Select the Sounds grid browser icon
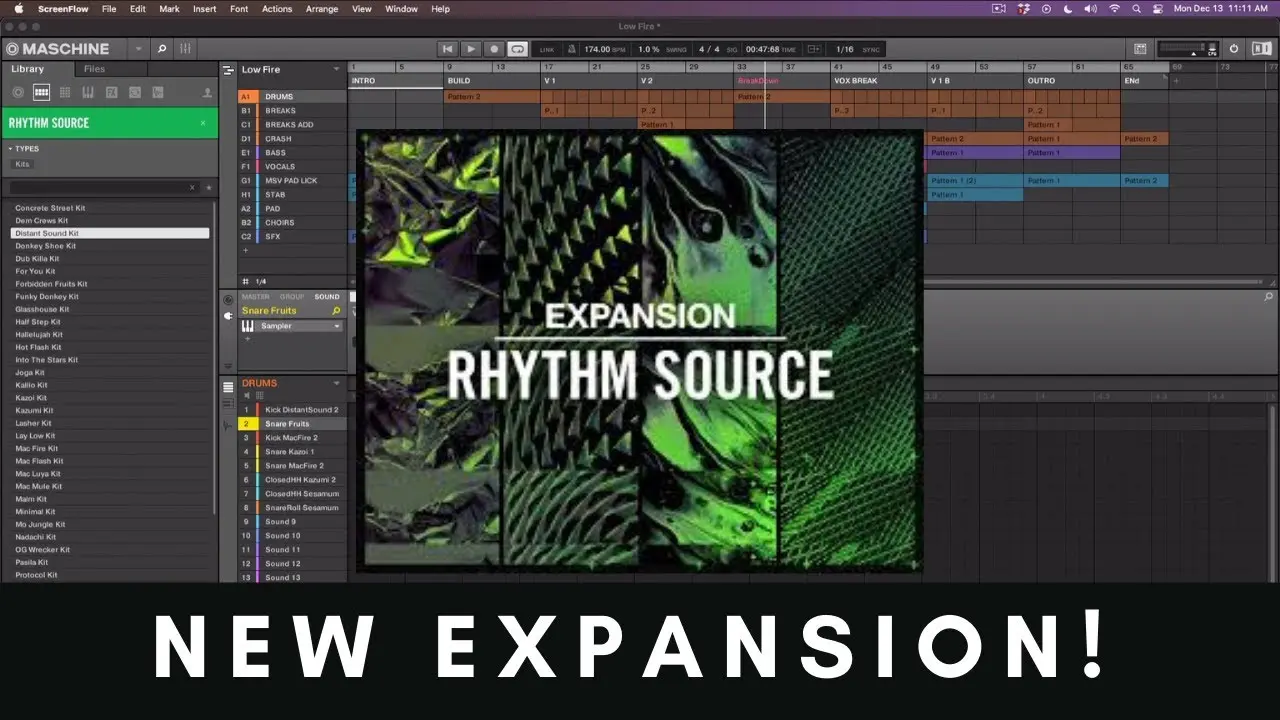Image resolution: width=1280 pixels, height=720 pixels. pos(65,92)
